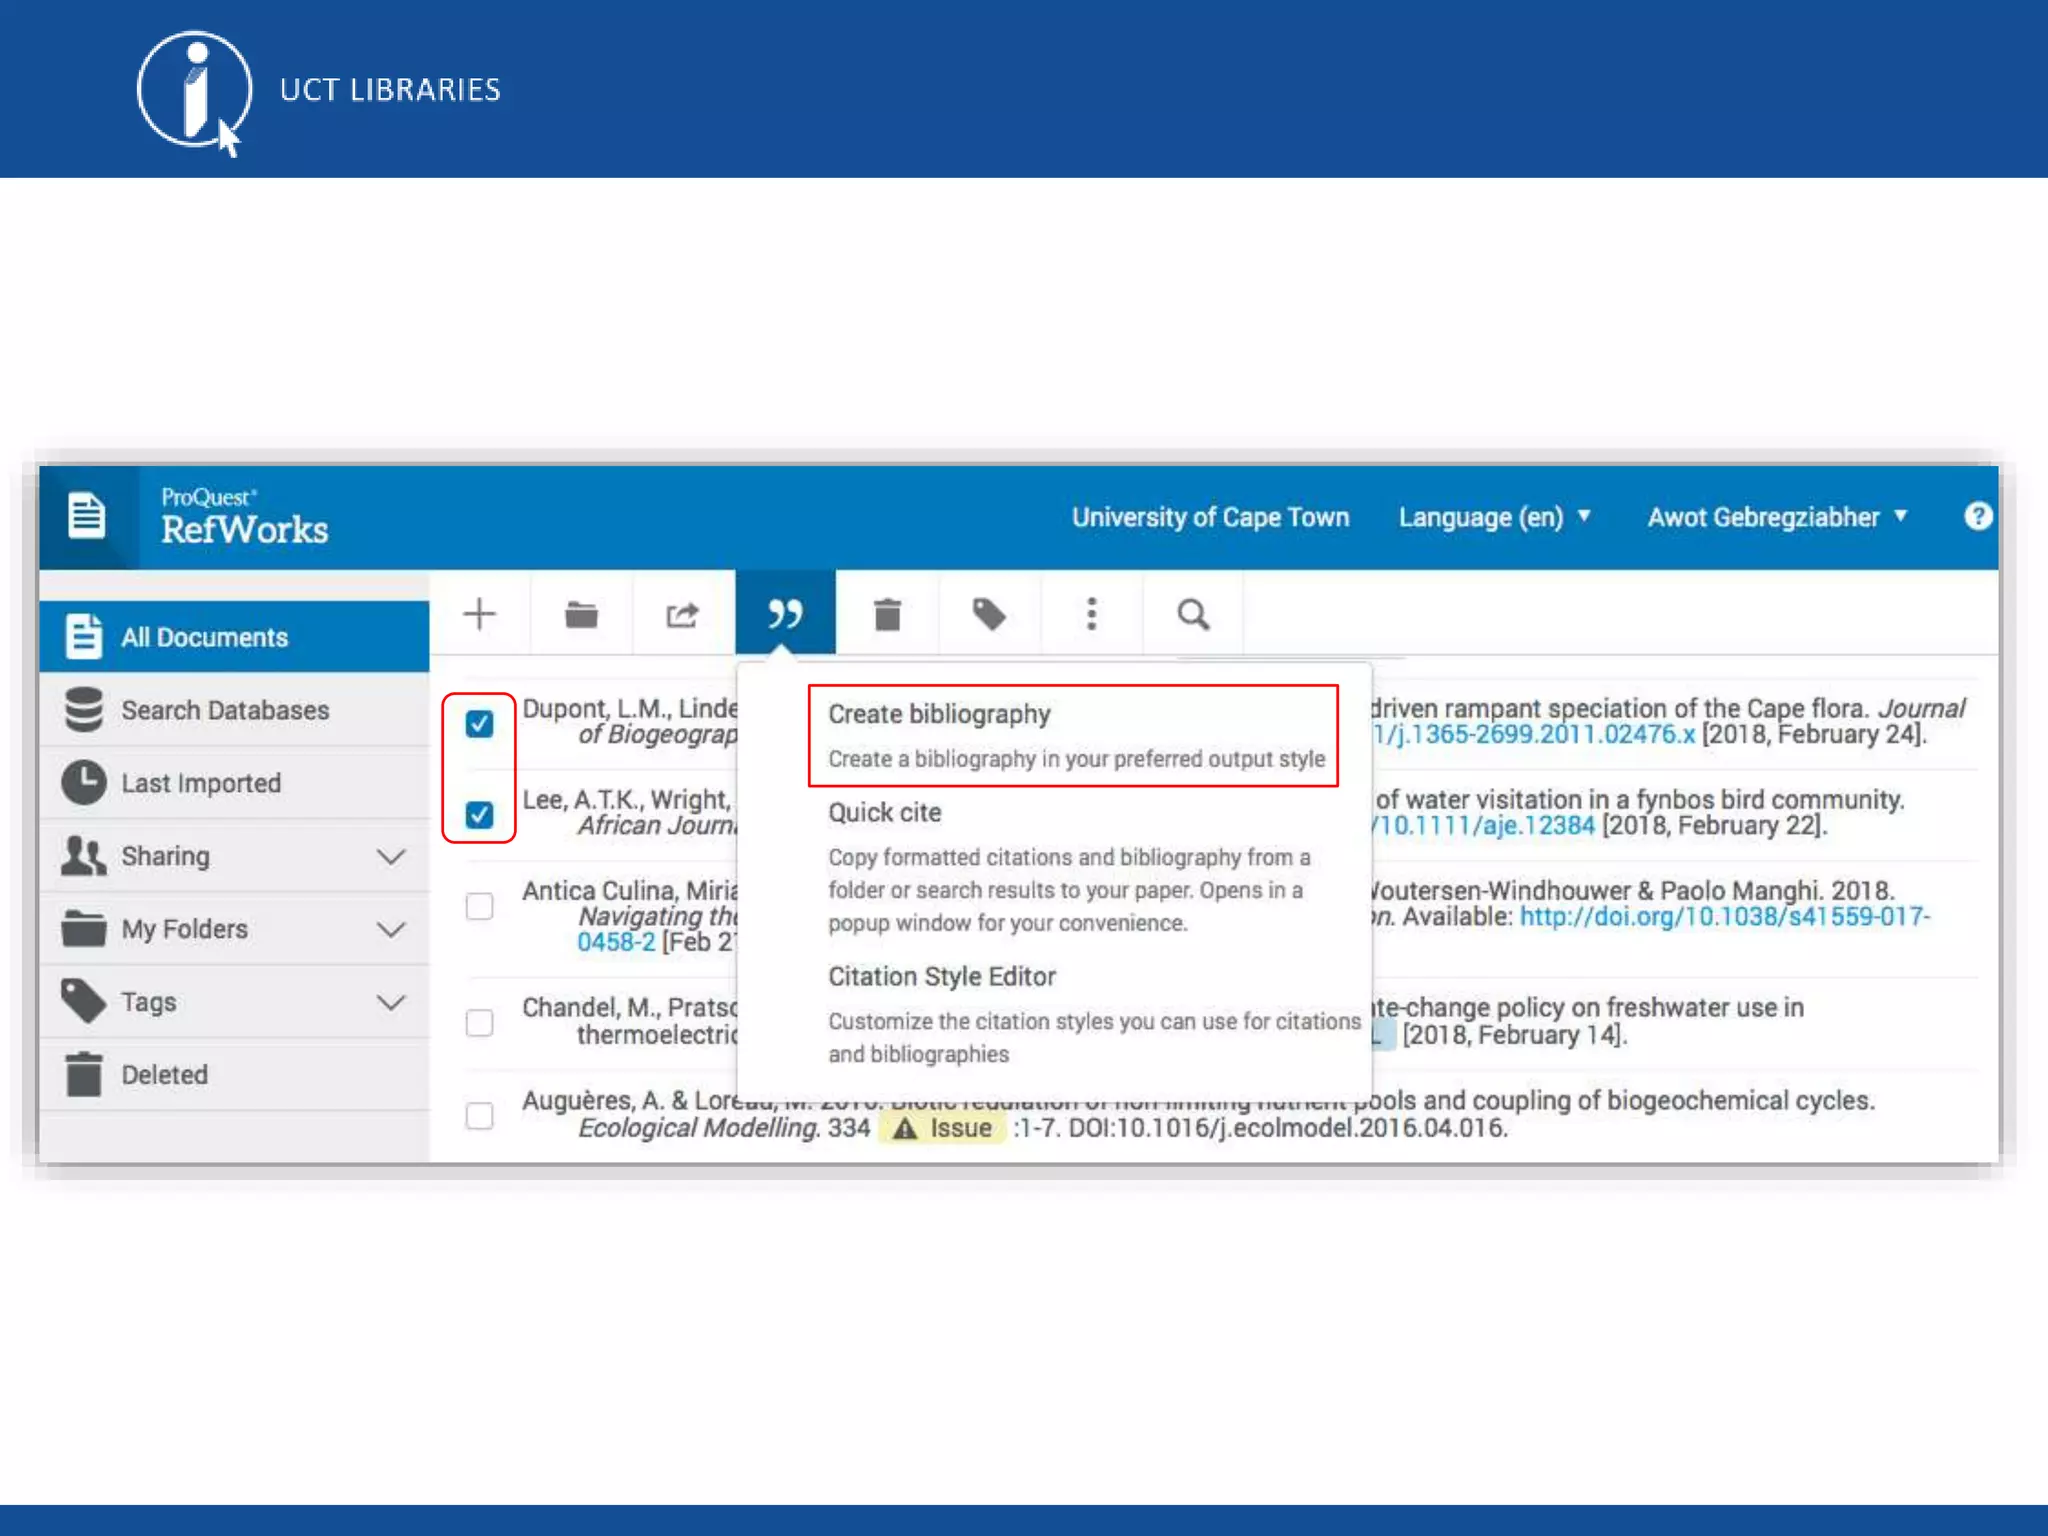Click the Tag toolbar icon

coord(989,614)
